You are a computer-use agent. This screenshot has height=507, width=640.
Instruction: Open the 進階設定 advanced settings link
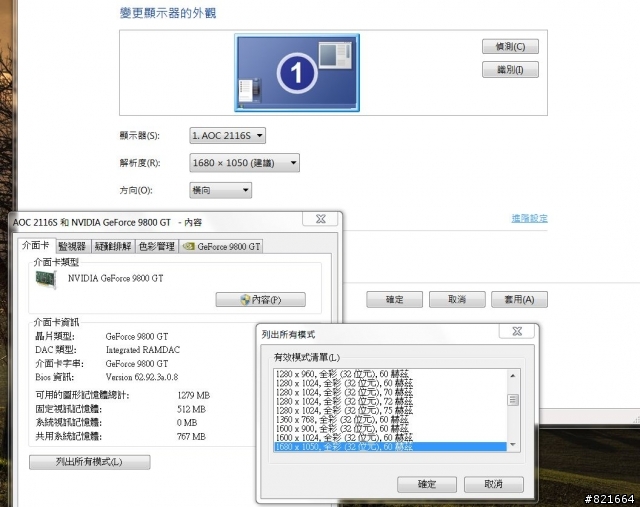coord(529,218)
